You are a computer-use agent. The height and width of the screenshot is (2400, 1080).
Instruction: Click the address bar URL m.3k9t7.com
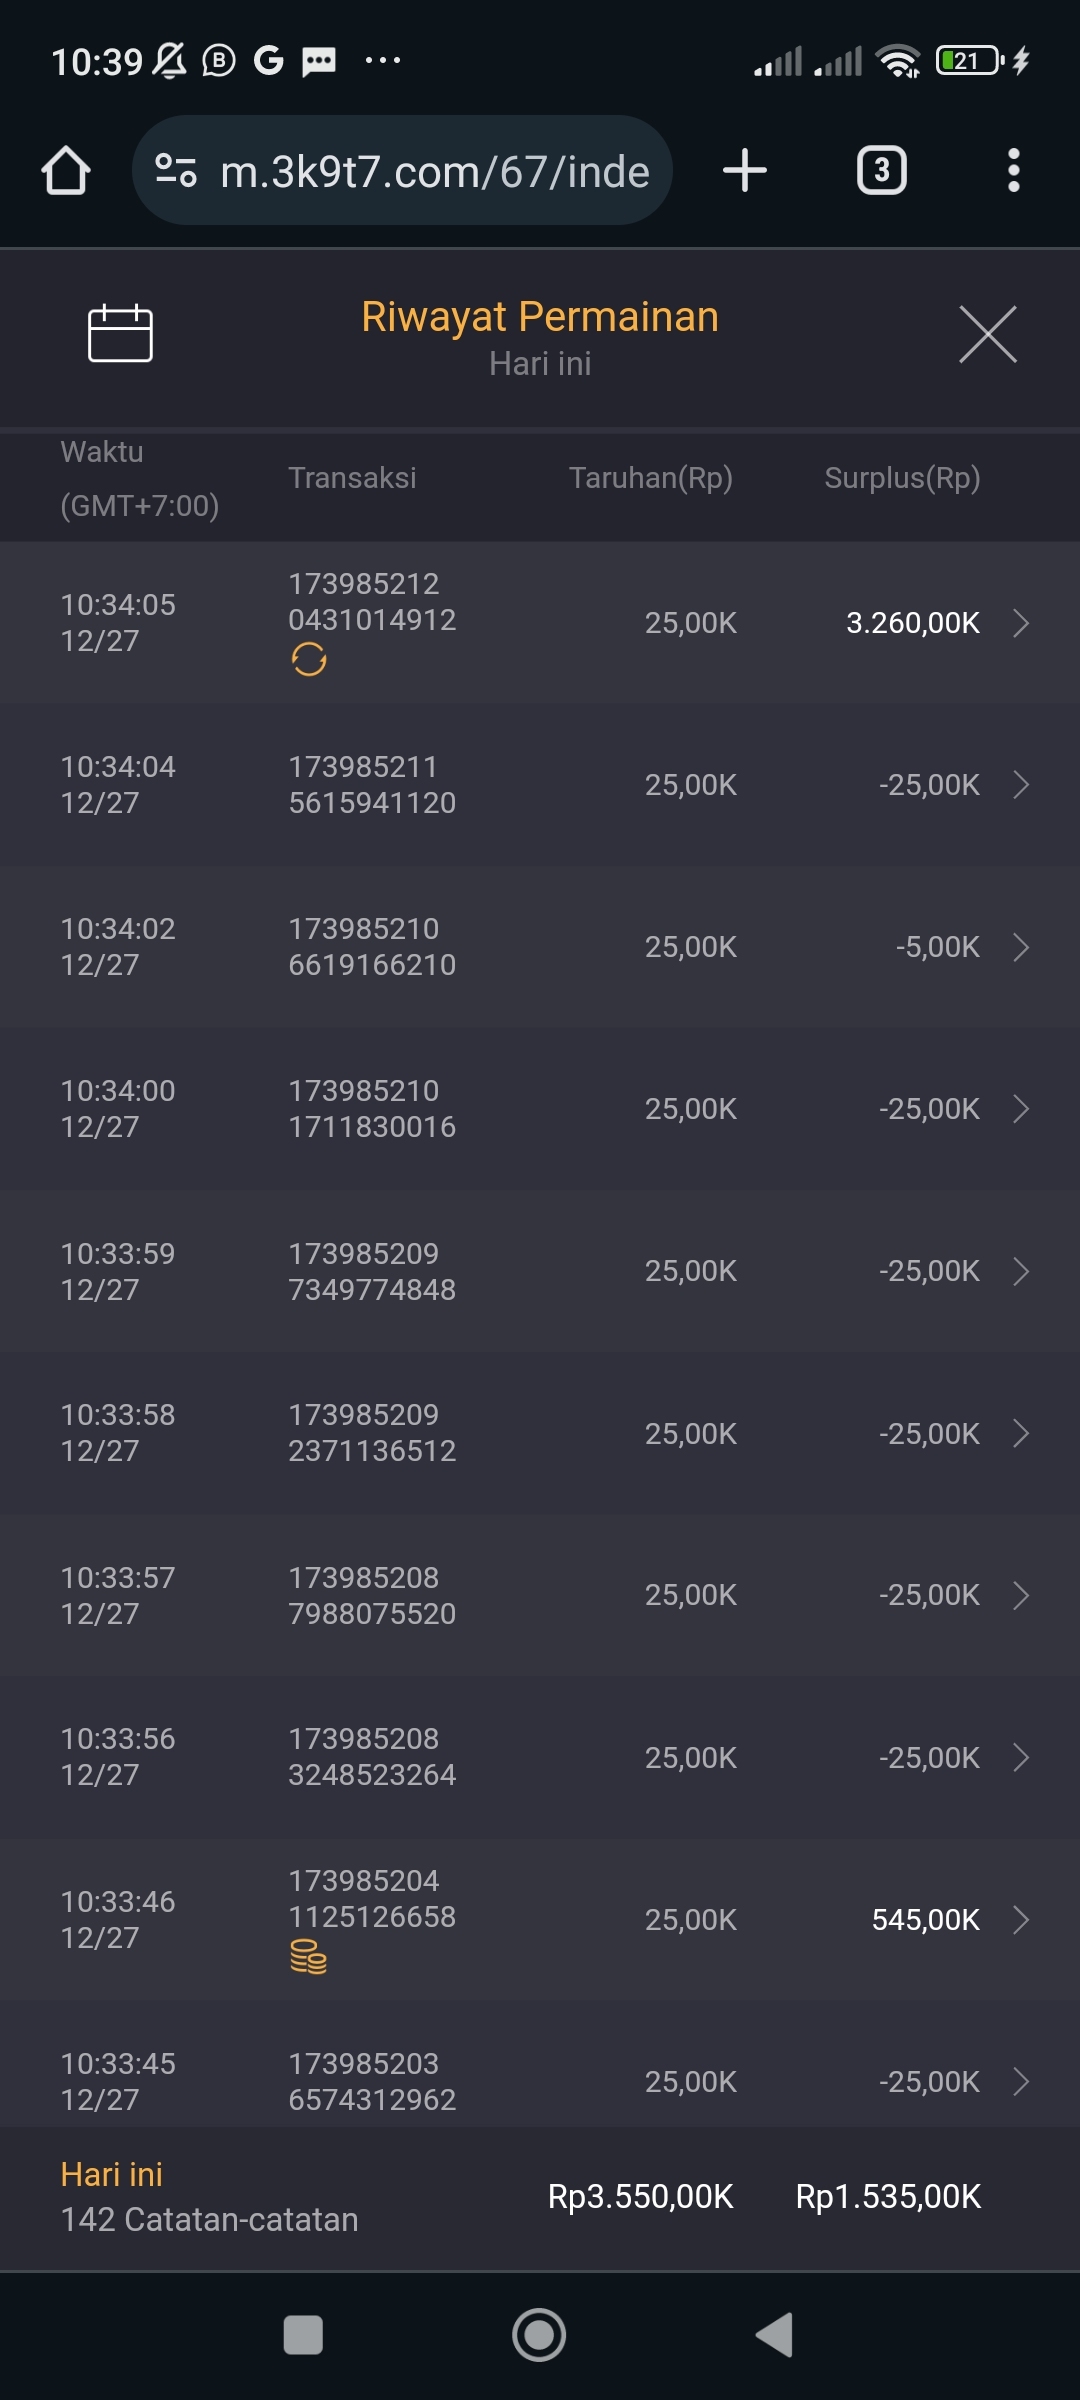click(x=435, y=172)
